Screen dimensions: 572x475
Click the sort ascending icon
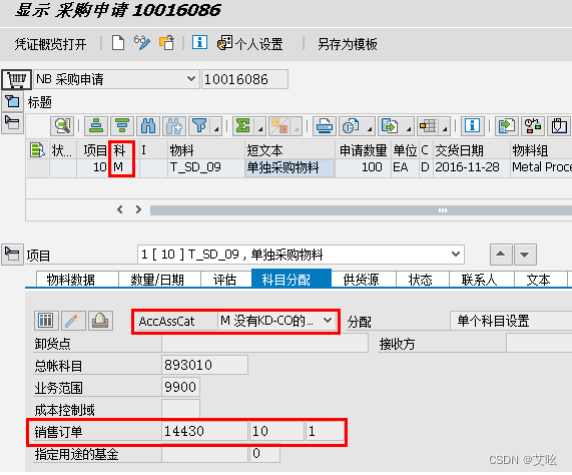pos(96,126)
